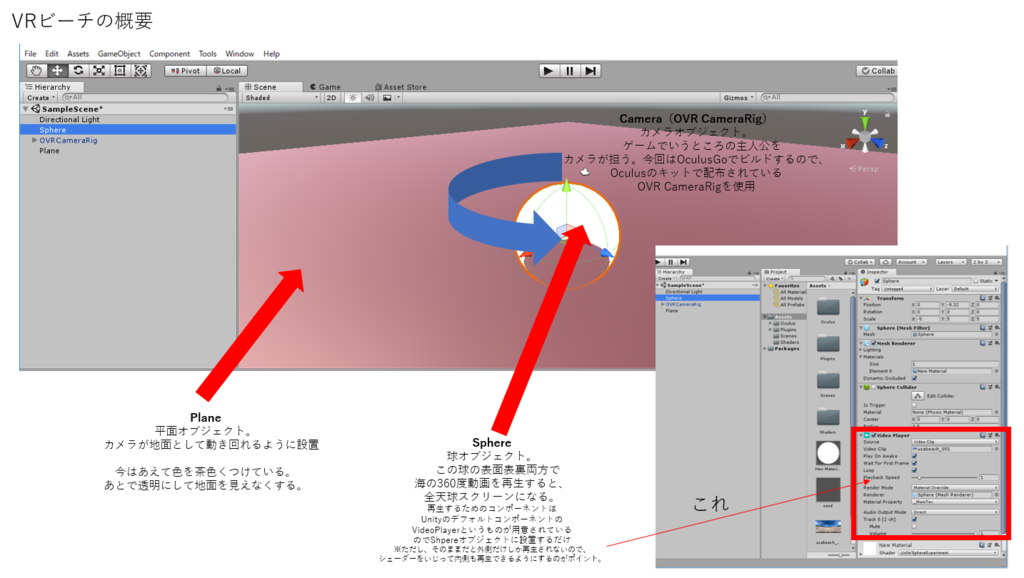
Task: Collapse SampleScene in main Hierarchy
Action: click(25, 108)
